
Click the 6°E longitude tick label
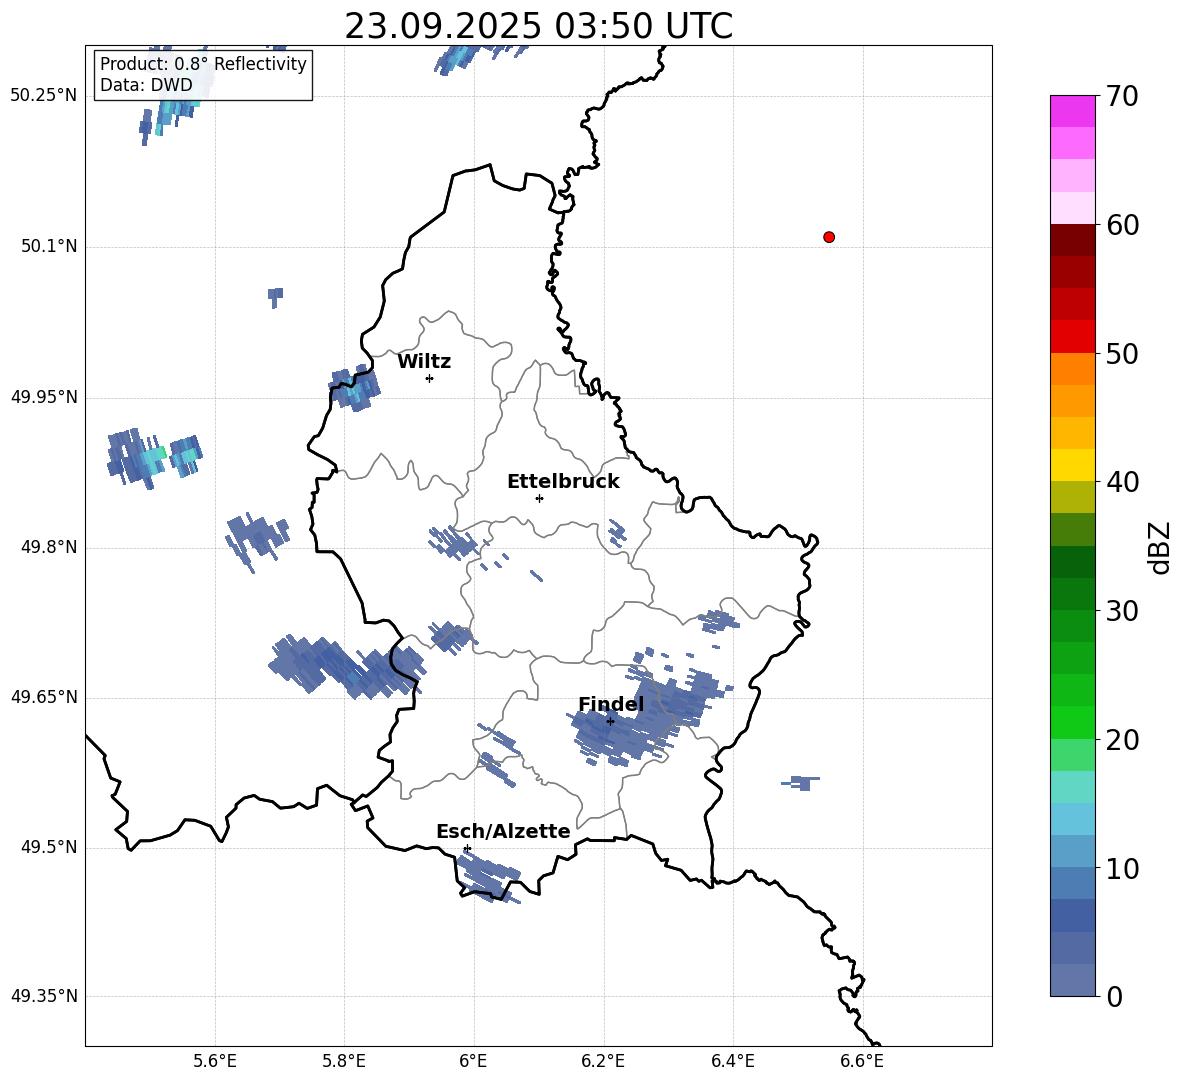(x=473, y=1061)
